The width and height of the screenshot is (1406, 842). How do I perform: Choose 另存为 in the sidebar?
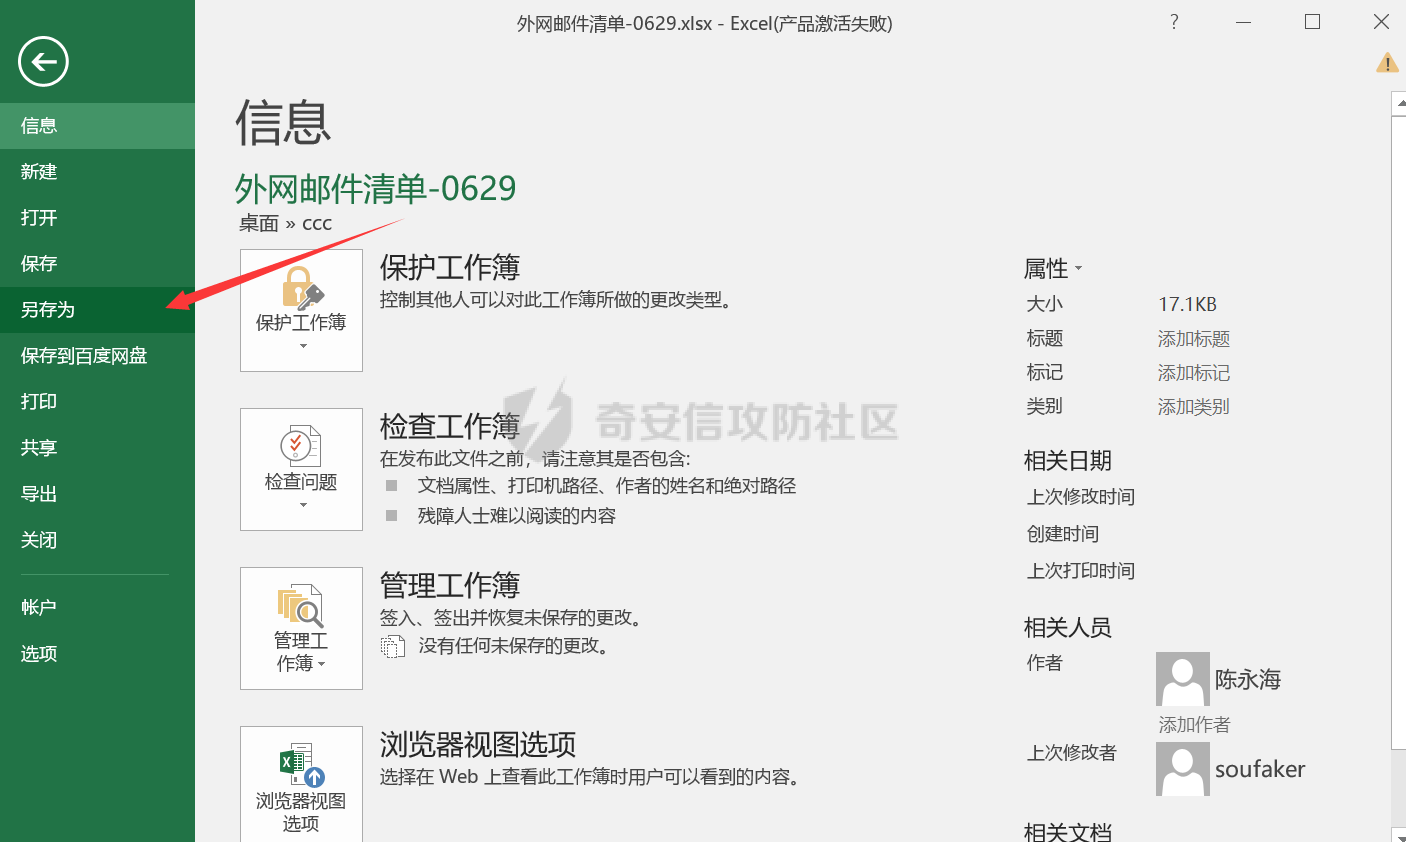(x=97, y=310)
